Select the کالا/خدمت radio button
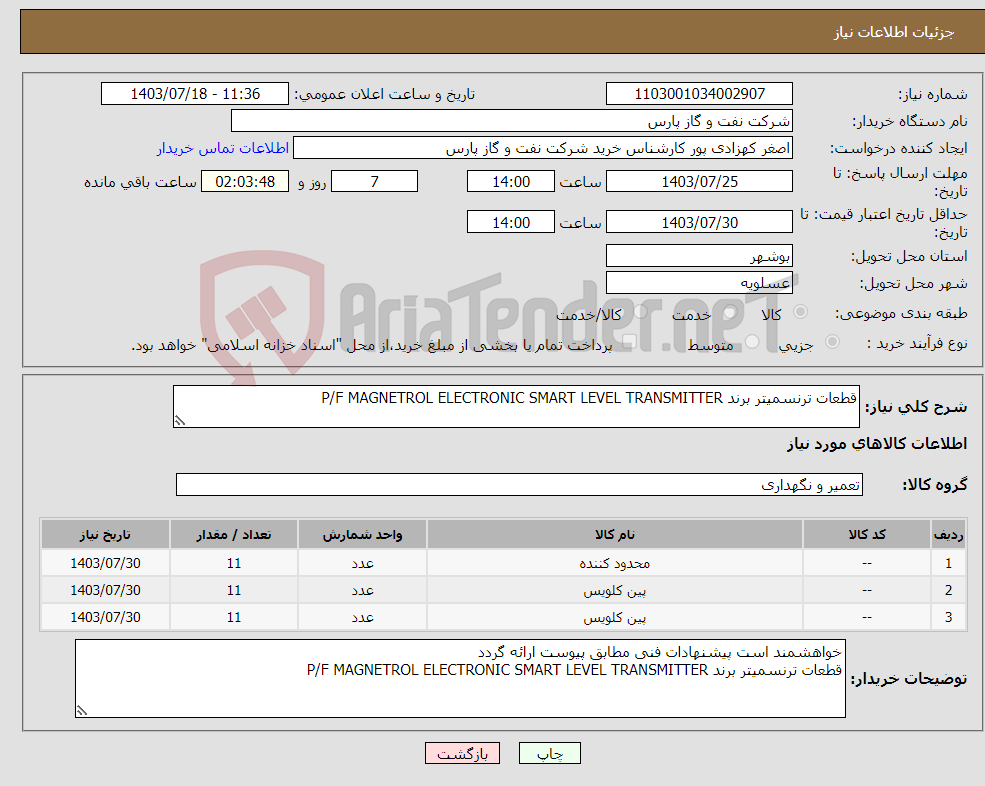Viewport: 985px width, 786px height. click(640, 312)
